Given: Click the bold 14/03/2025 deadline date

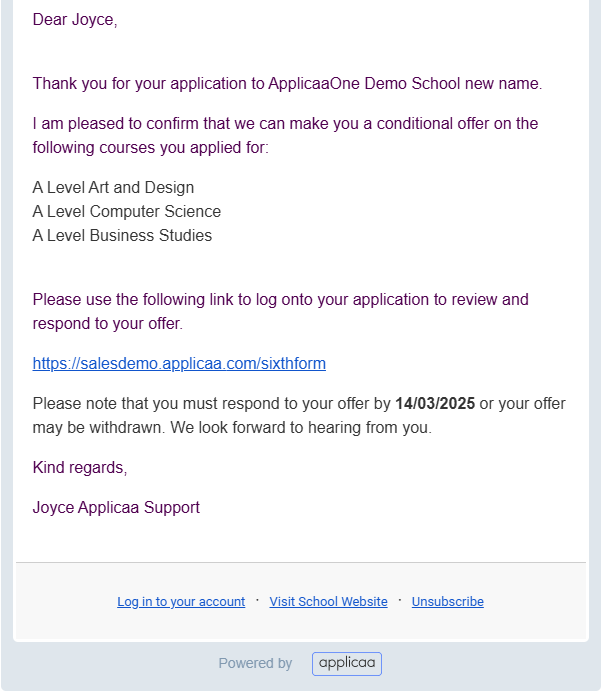Looking at the screenshot, I should (x=435, y=403).
